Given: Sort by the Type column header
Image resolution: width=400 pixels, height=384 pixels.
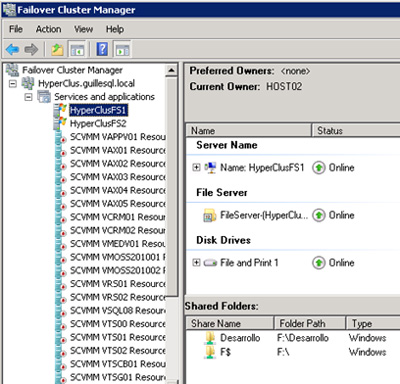Looking at the screenshot, I should click(373, 323).
